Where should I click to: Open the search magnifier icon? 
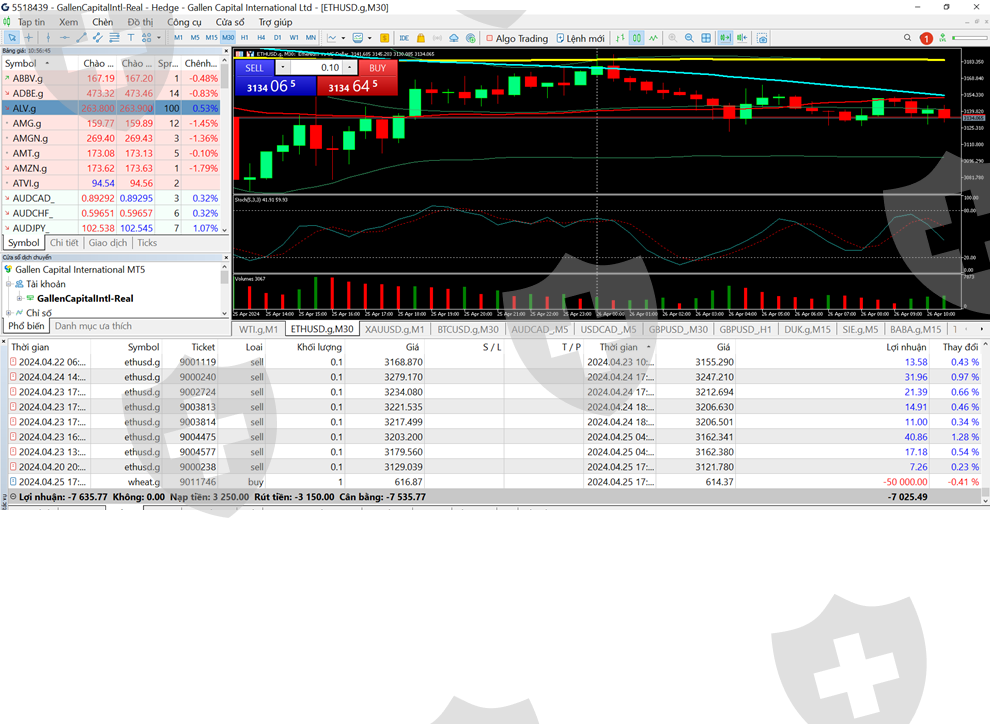point(907,38)
